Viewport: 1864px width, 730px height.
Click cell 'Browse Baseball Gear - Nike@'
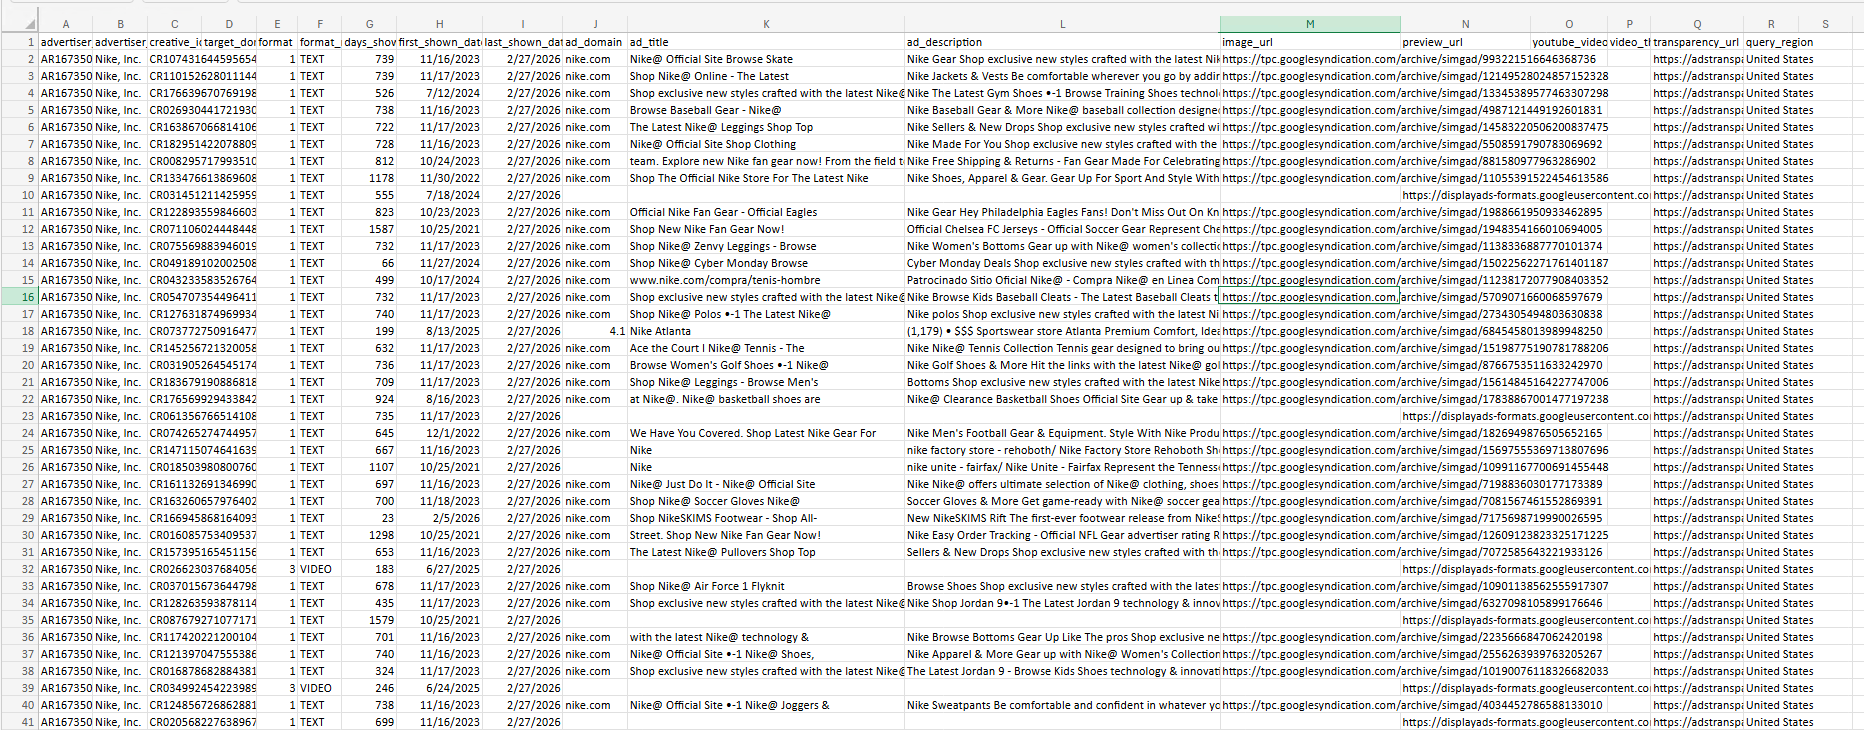pos(766,110)
